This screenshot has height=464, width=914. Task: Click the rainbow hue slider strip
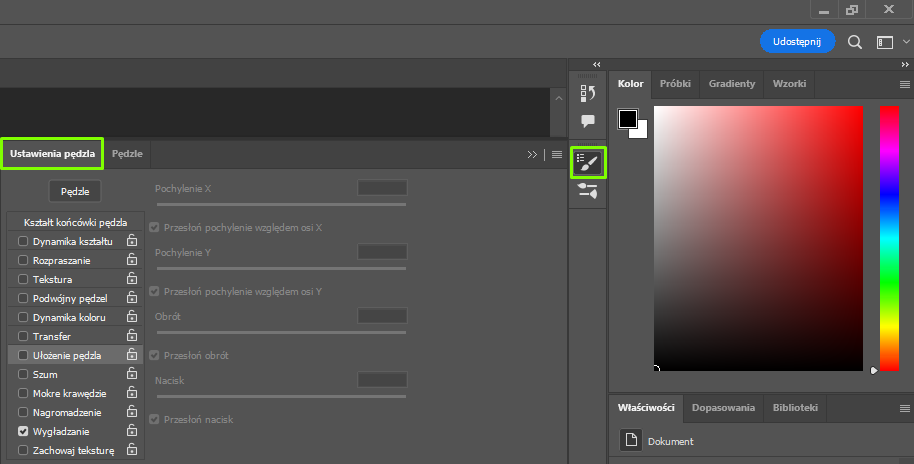(888, 238)
